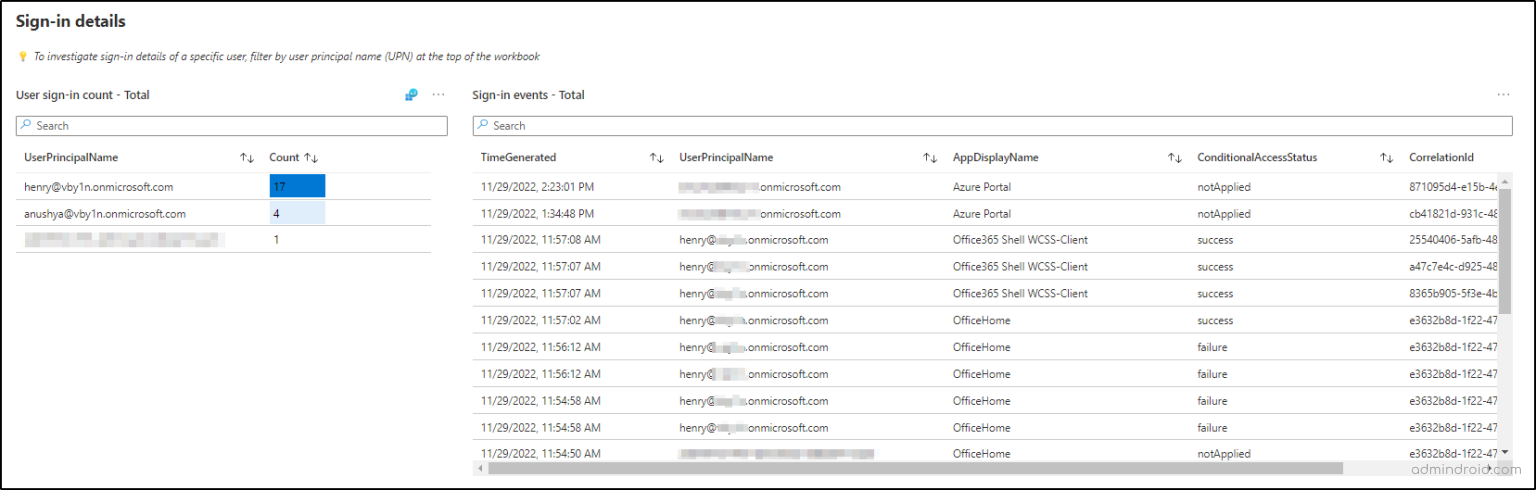Click henry user name in 11:57:08 AM row
This screenshot has height=490, width=1536.
point(754,240)
